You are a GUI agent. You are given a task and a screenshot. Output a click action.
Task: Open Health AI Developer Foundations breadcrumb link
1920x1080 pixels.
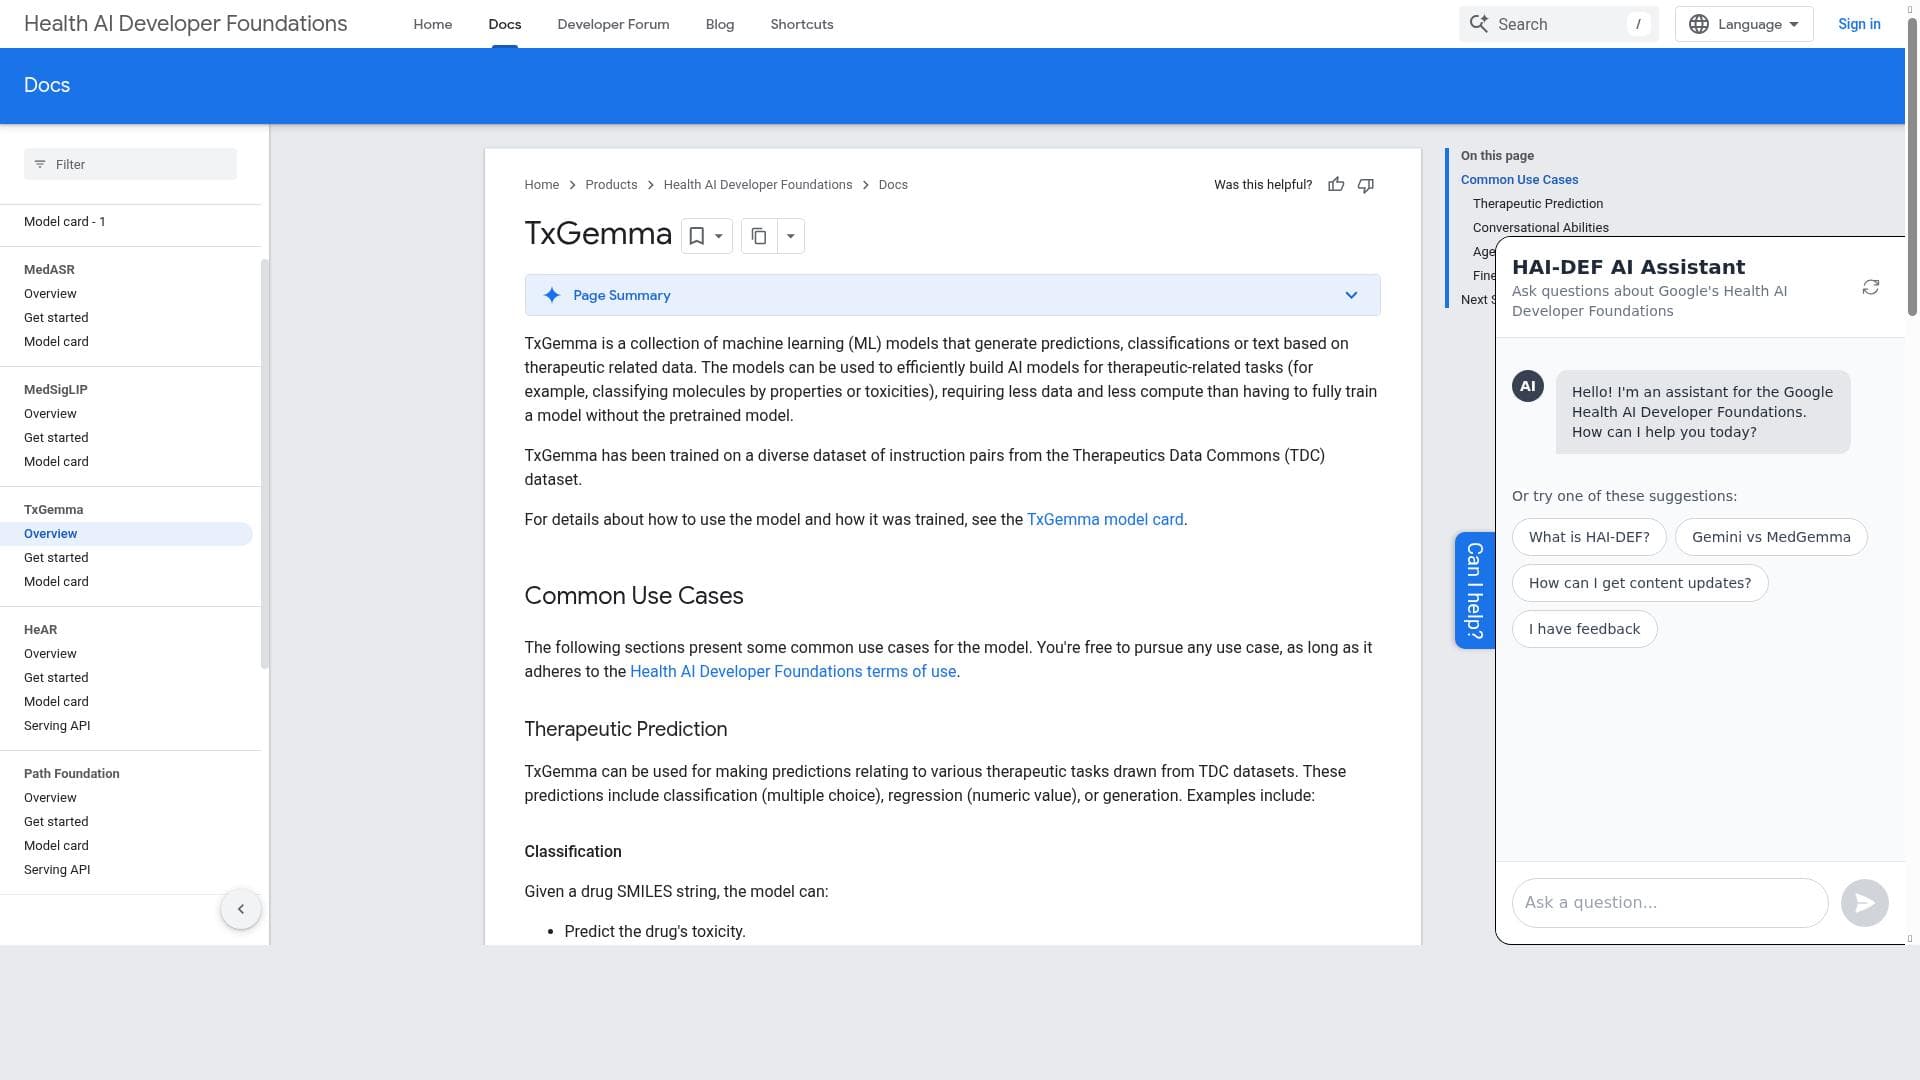pos(758,185)
